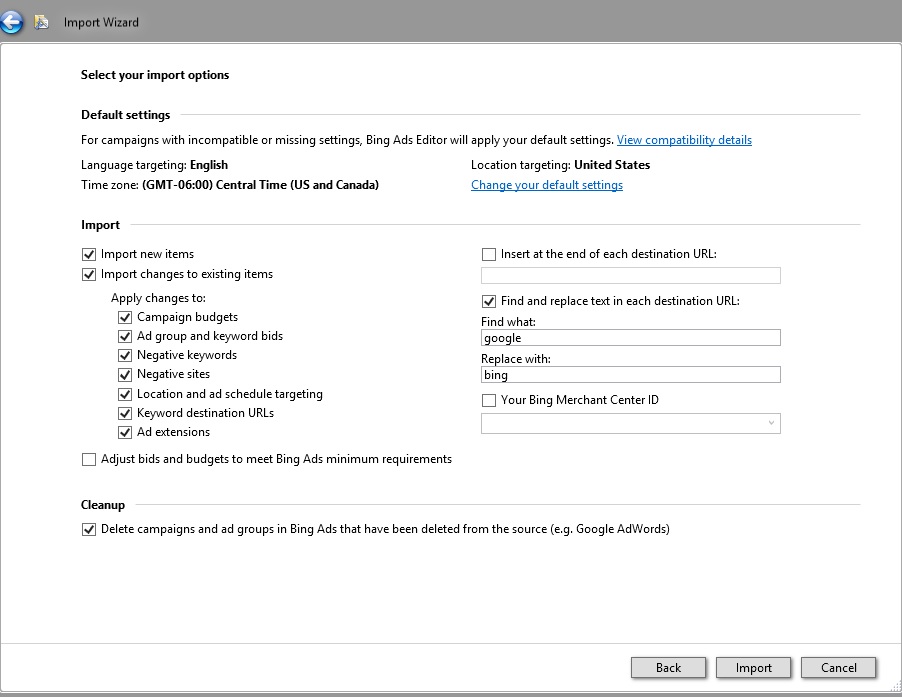Uncheck Import new items checkbox

coord(89,255)
